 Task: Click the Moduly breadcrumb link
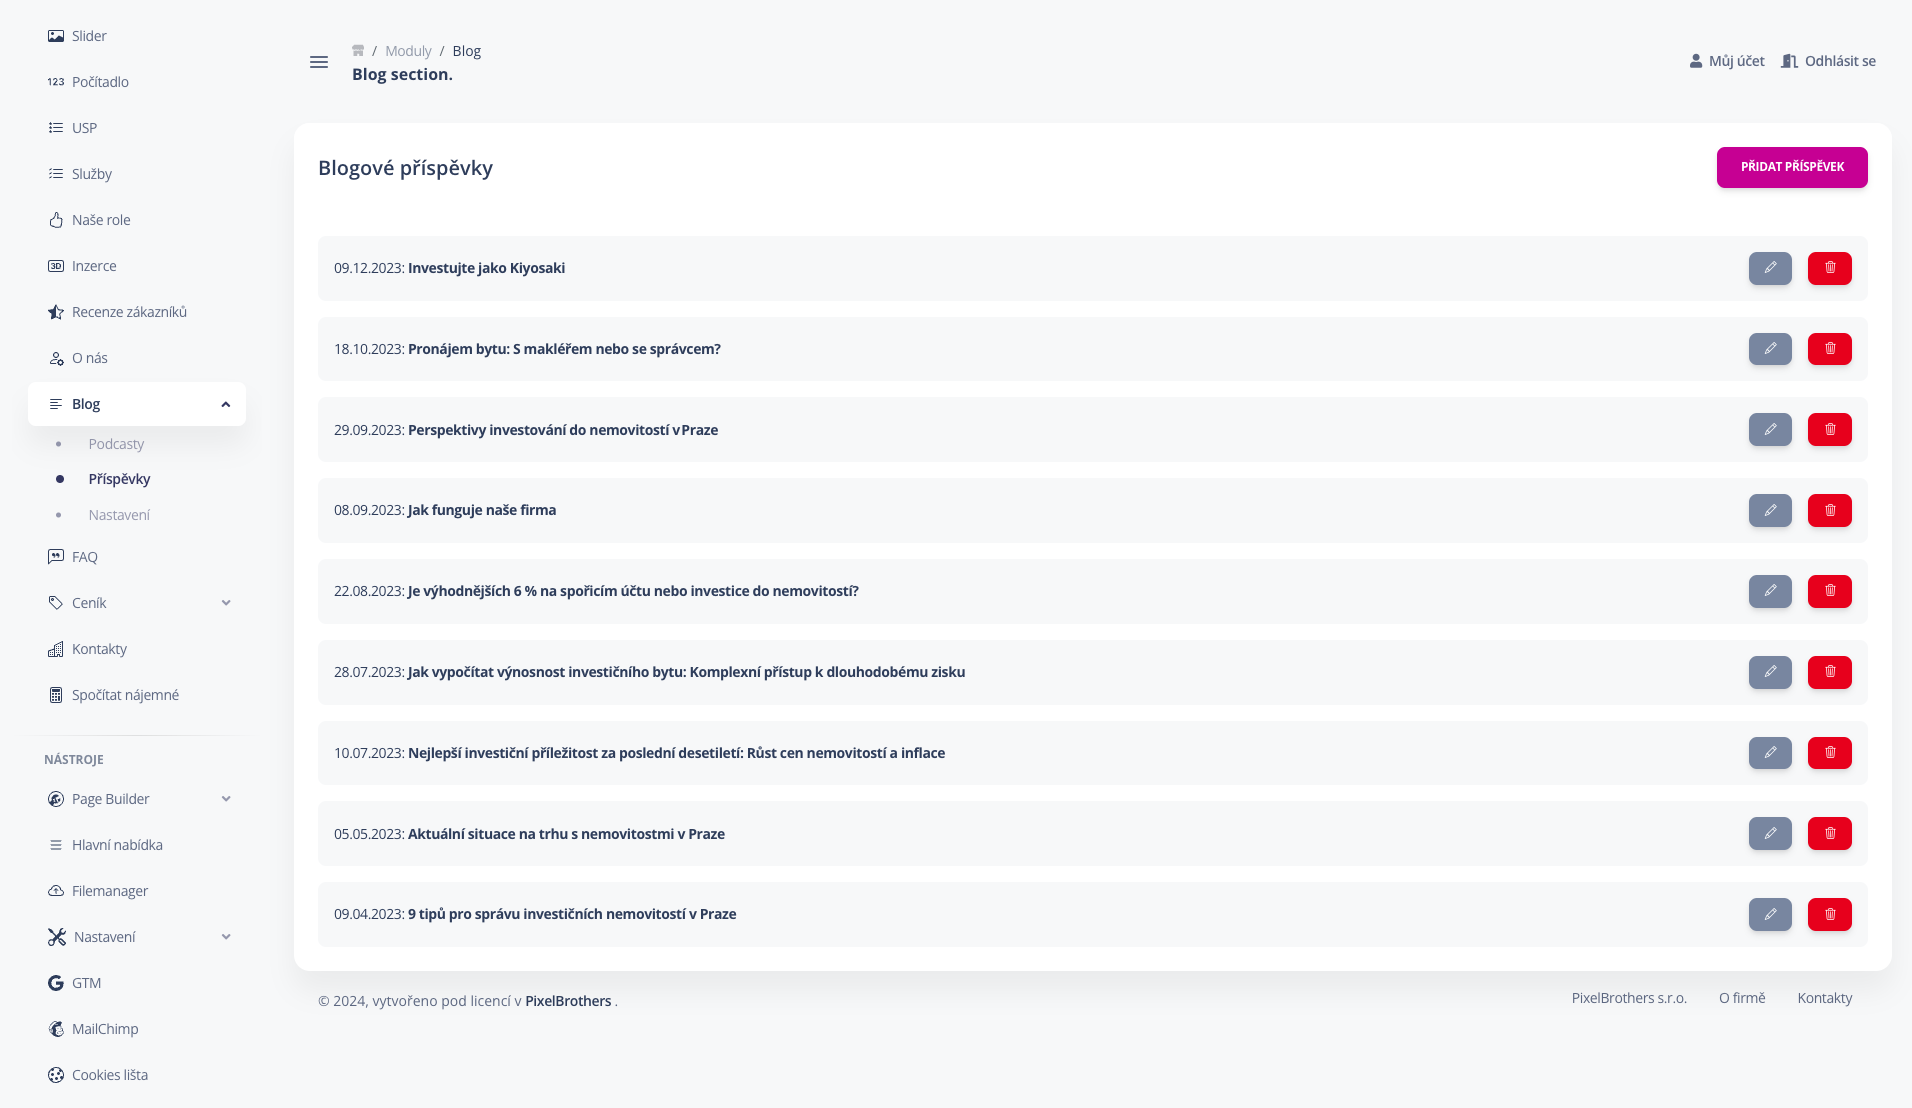click(x=408, y=51)
